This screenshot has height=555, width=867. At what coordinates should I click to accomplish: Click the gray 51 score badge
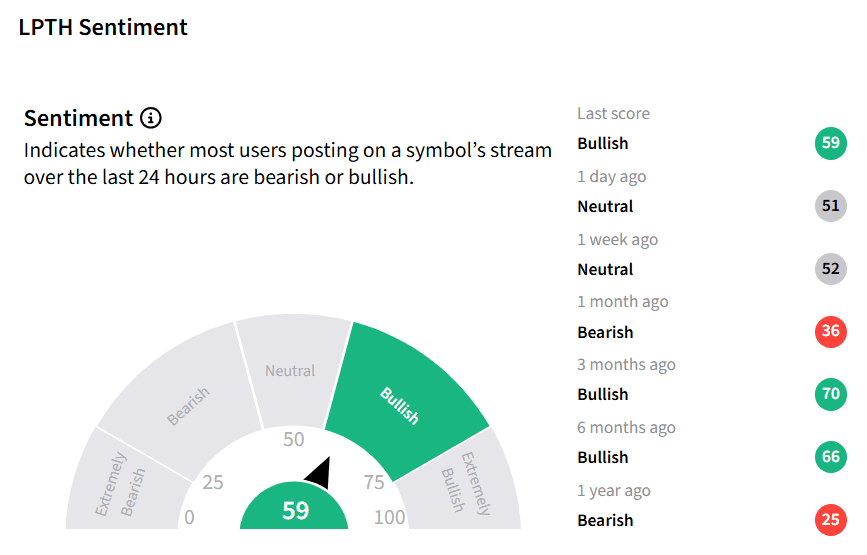click(x=831, y=206)
